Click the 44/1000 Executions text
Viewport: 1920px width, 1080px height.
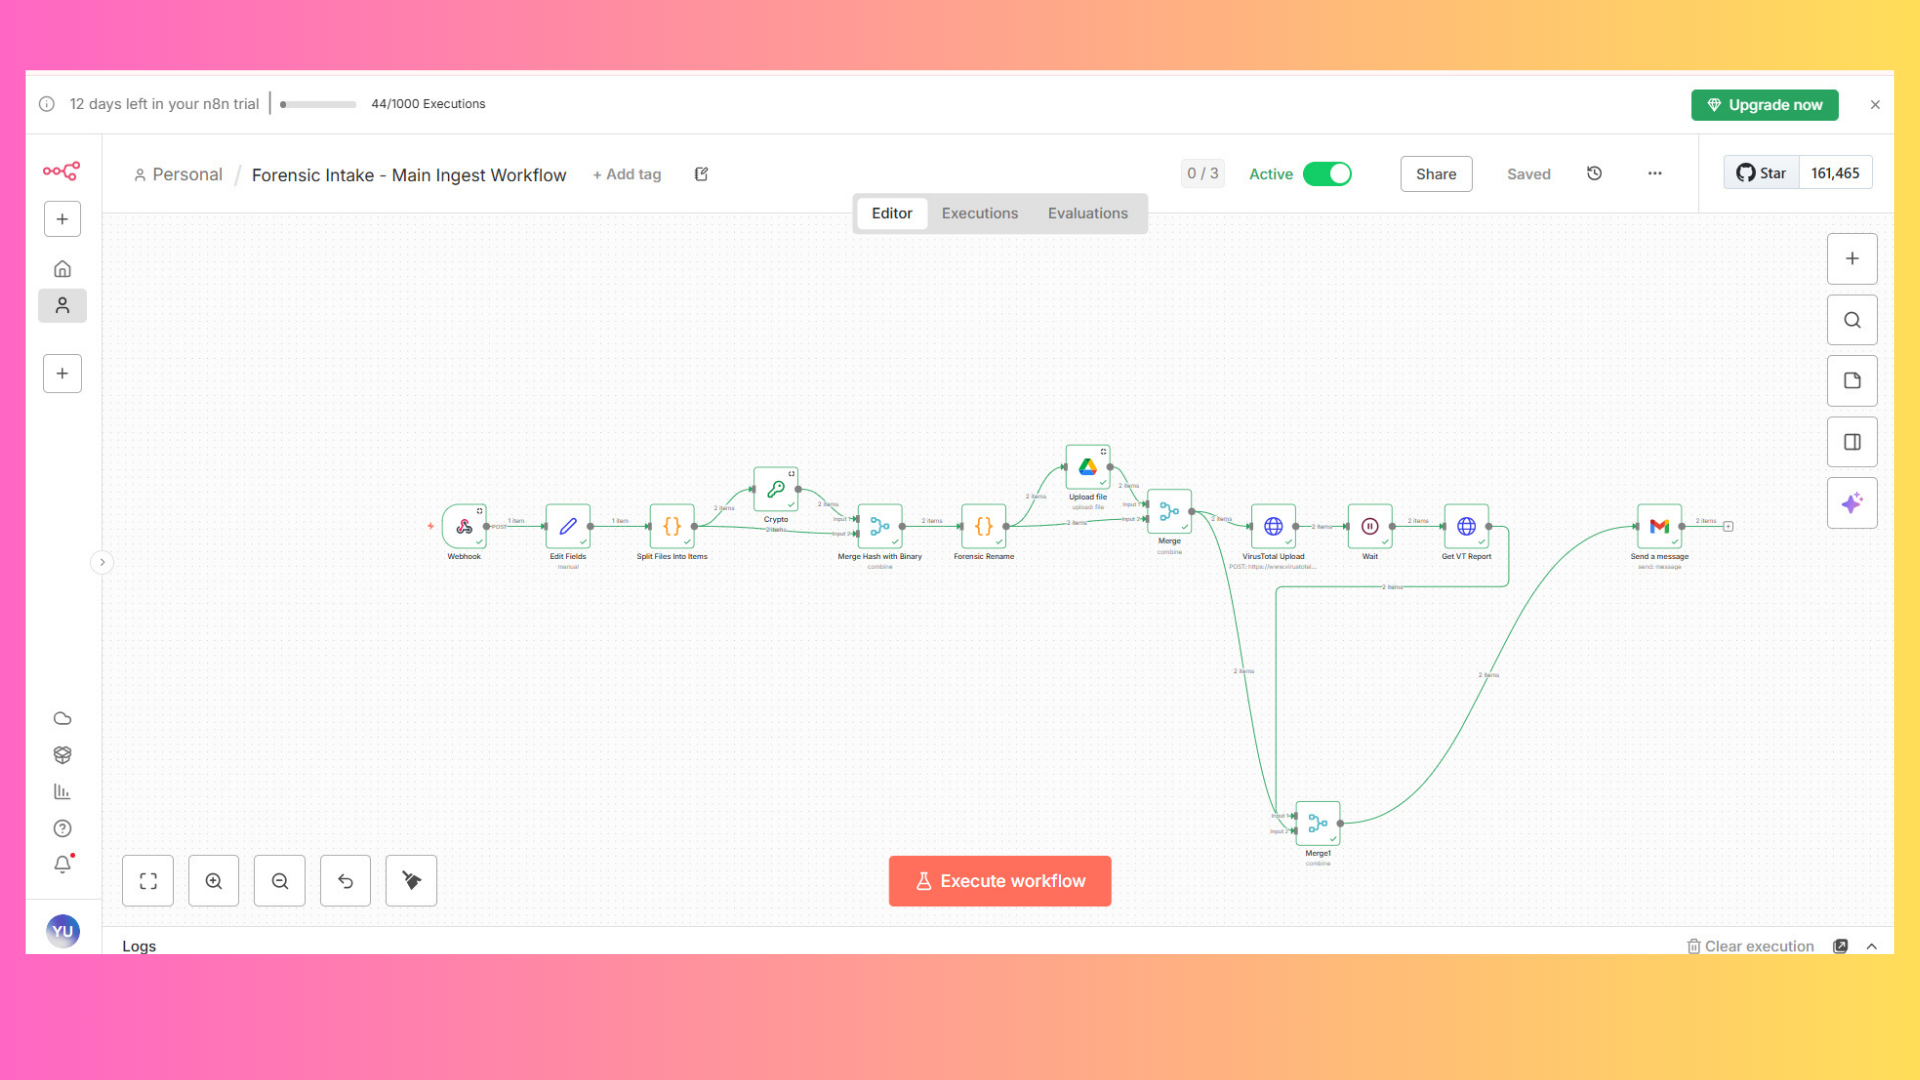428,104
